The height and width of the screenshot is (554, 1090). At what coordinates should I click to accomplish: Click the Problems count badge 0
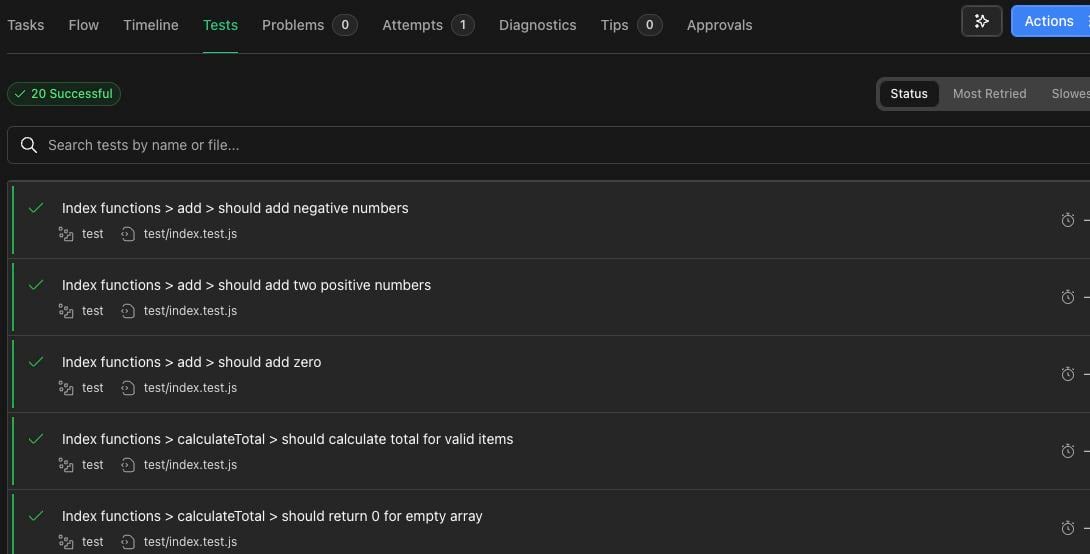pos(345,25)
